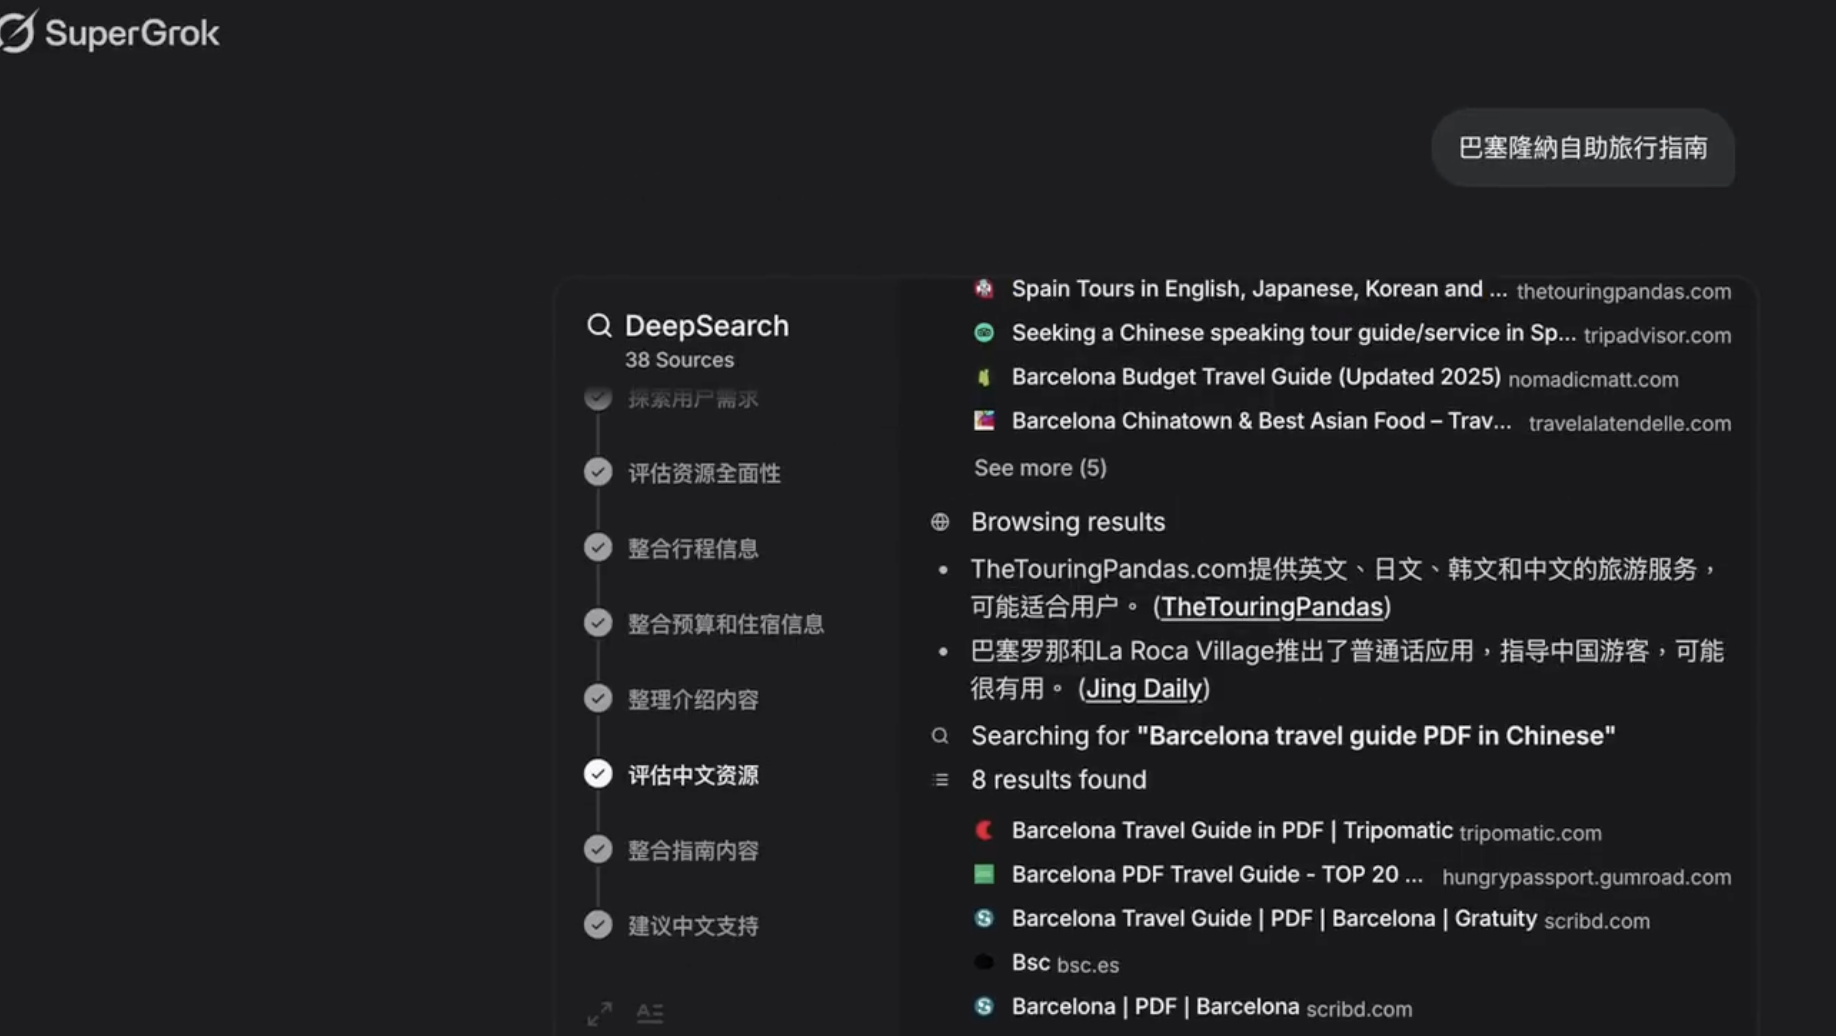Select the 建议中文支持 step
Image resolution: width=1836 pixels, height=1036 pixels.
693,926
